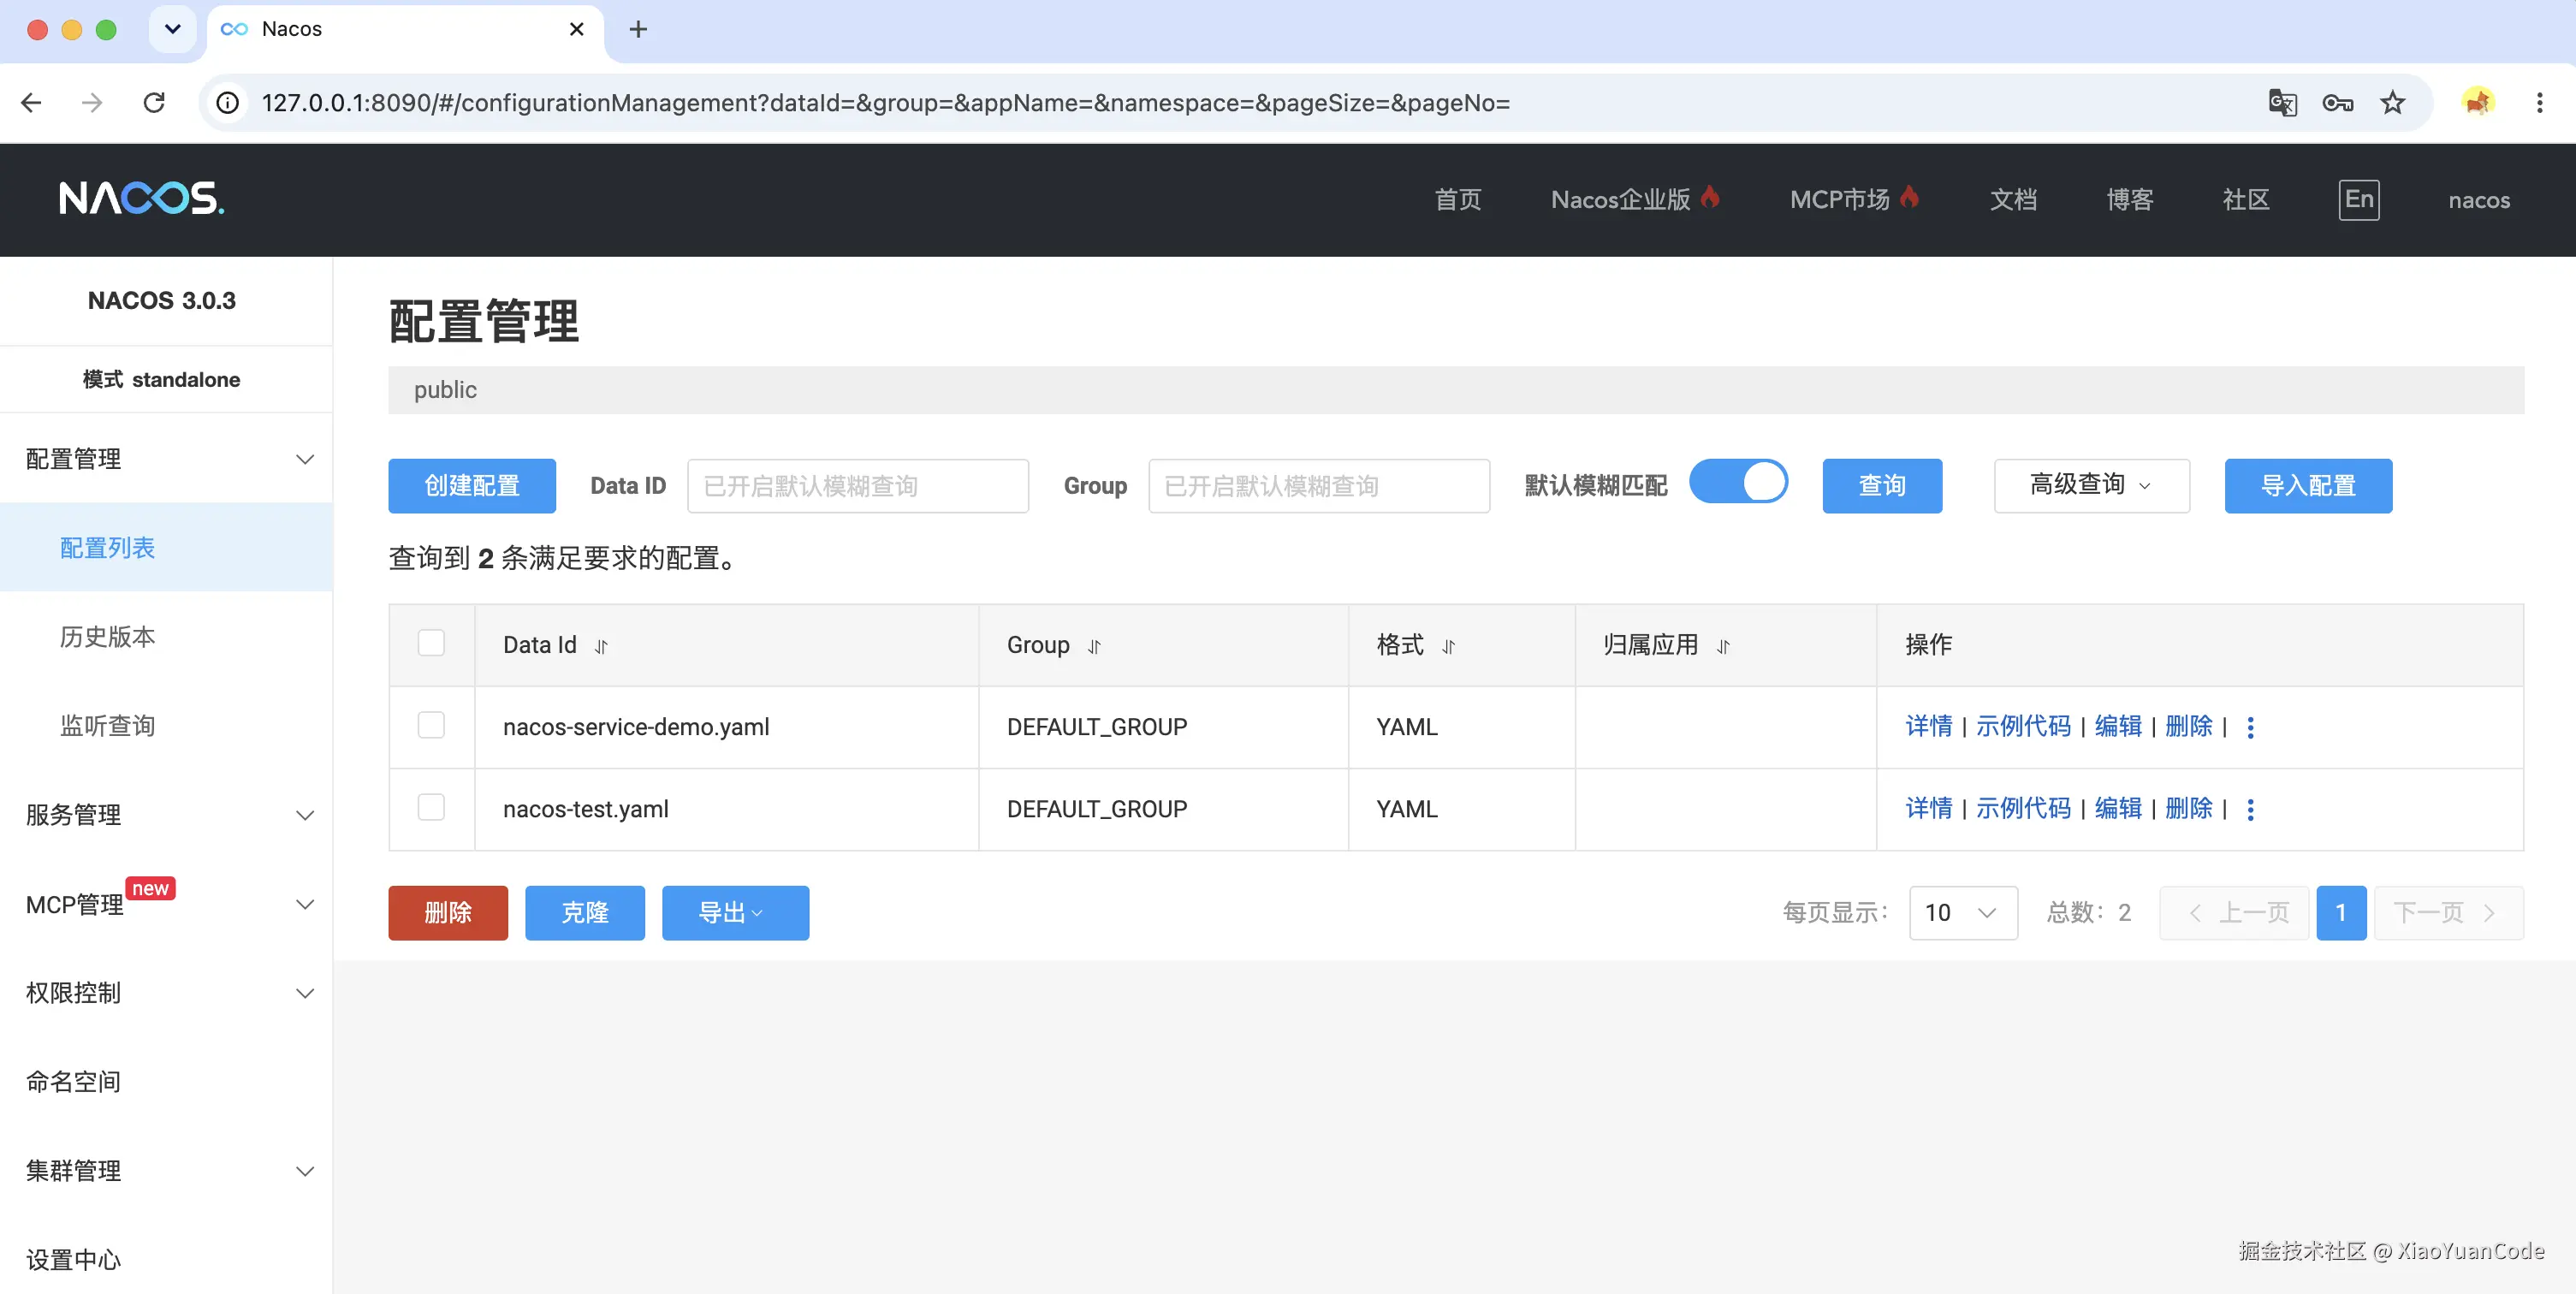Go to 首页 in top navigation
Image resolution: width=2576 pixels, height=1294 pixels.
pyautogui.click(x=1457, y=200)
